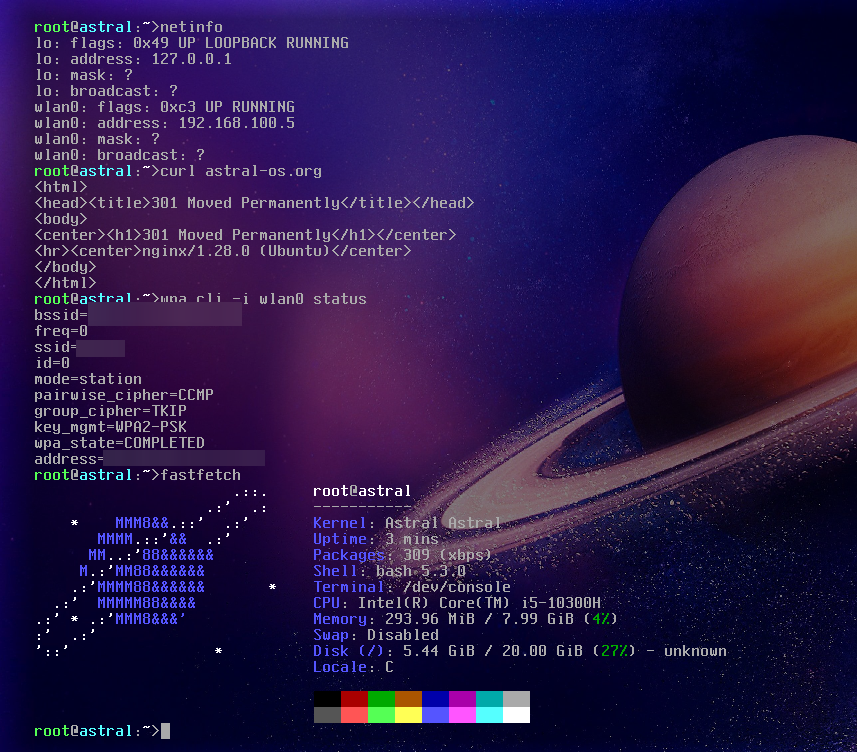Pick the black swatch in fastfetch palette
Image resolution: width=857 pixels, height=752 pixels.
pyautogui.click(x=327, y=699)
